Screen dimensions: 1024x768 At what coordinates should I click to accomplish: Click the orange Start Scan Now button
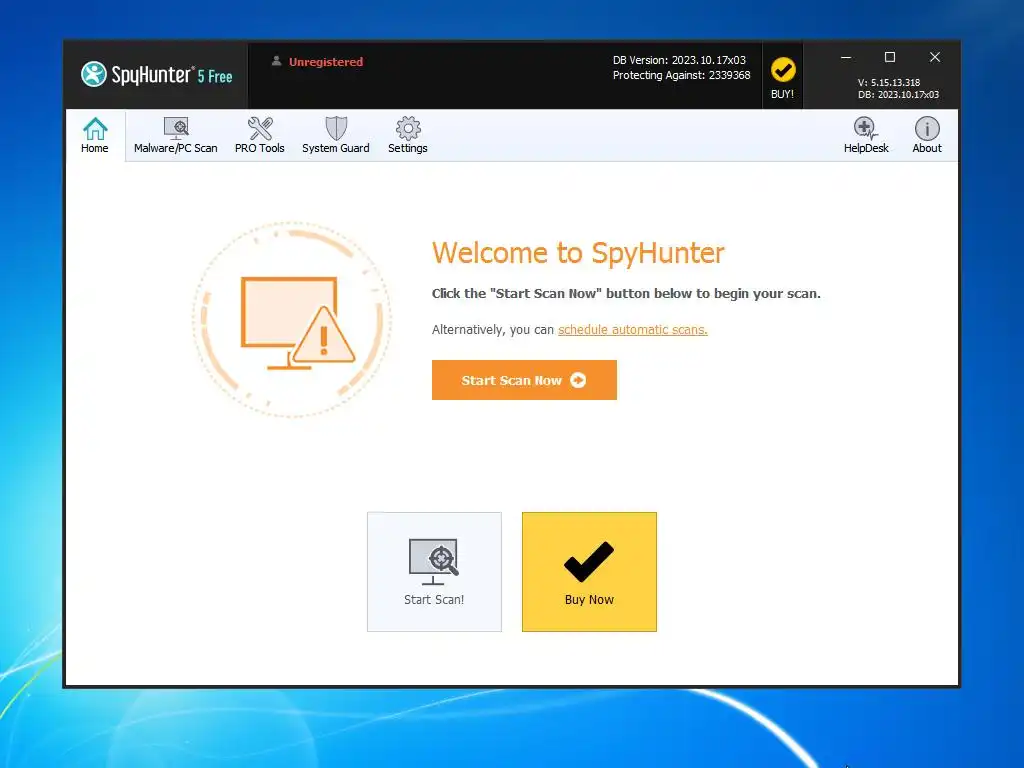point(524,380)
